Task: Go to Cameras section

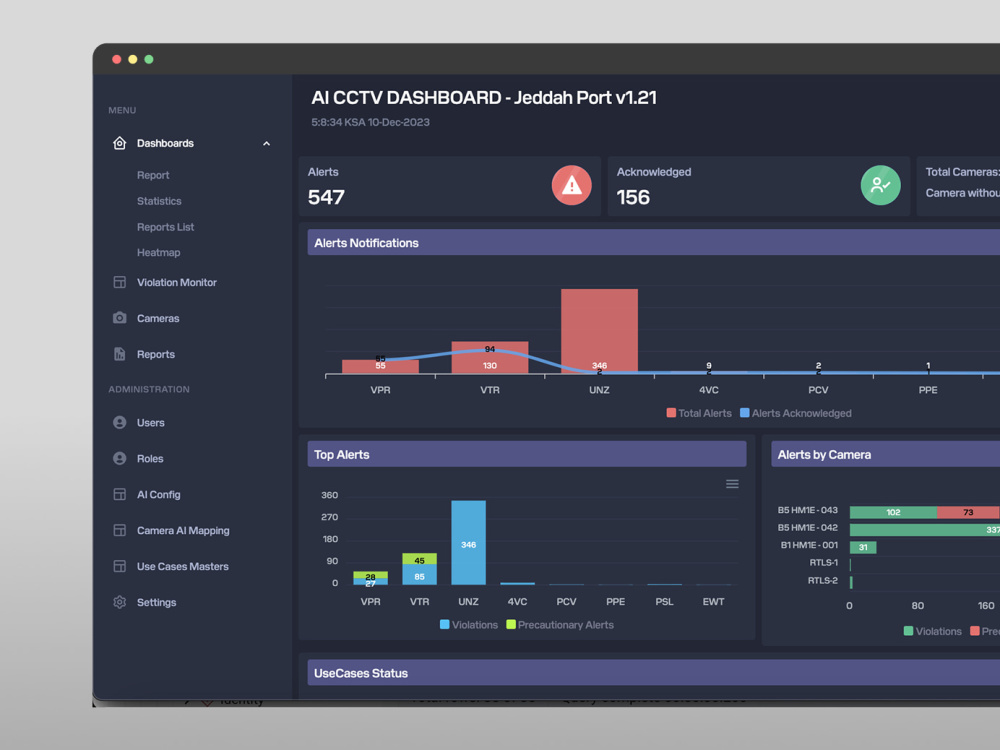Action: (x=158, y=318)
